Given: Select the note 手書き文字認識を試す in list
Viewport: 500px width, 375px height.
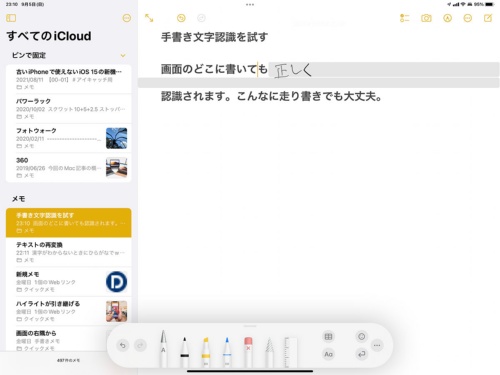Looking at the screenshot, I should coord(69,223).
